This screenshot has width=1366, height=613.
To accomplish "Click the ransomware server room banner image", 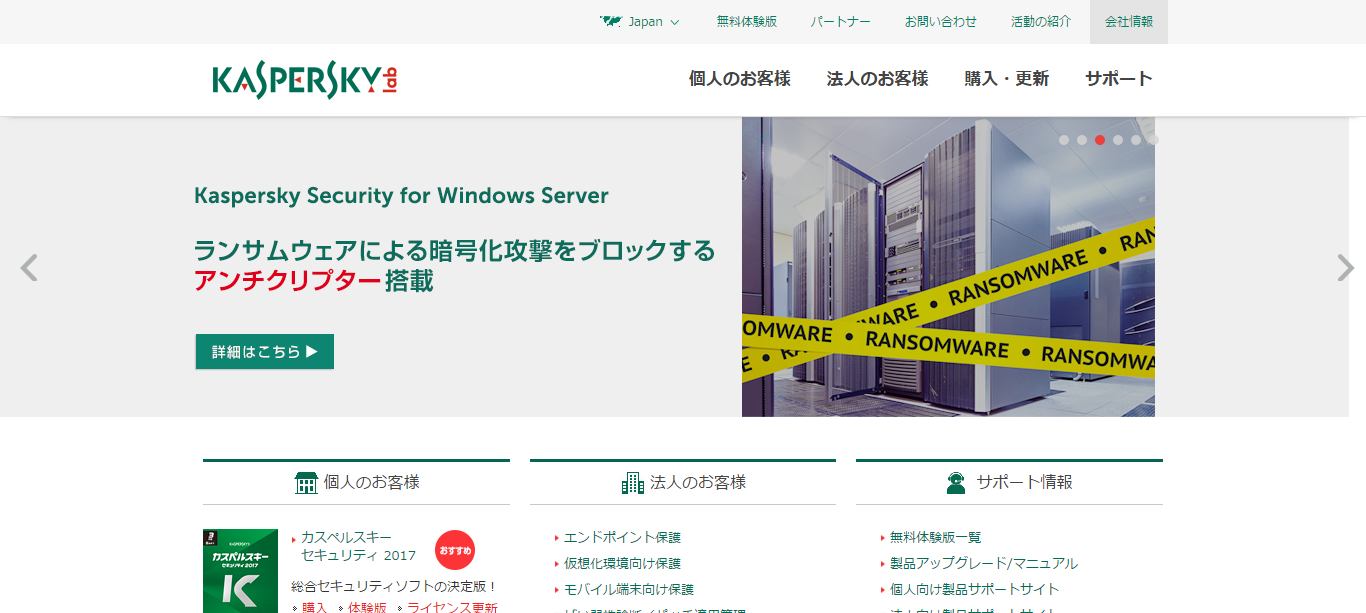I will coord(948,267).
